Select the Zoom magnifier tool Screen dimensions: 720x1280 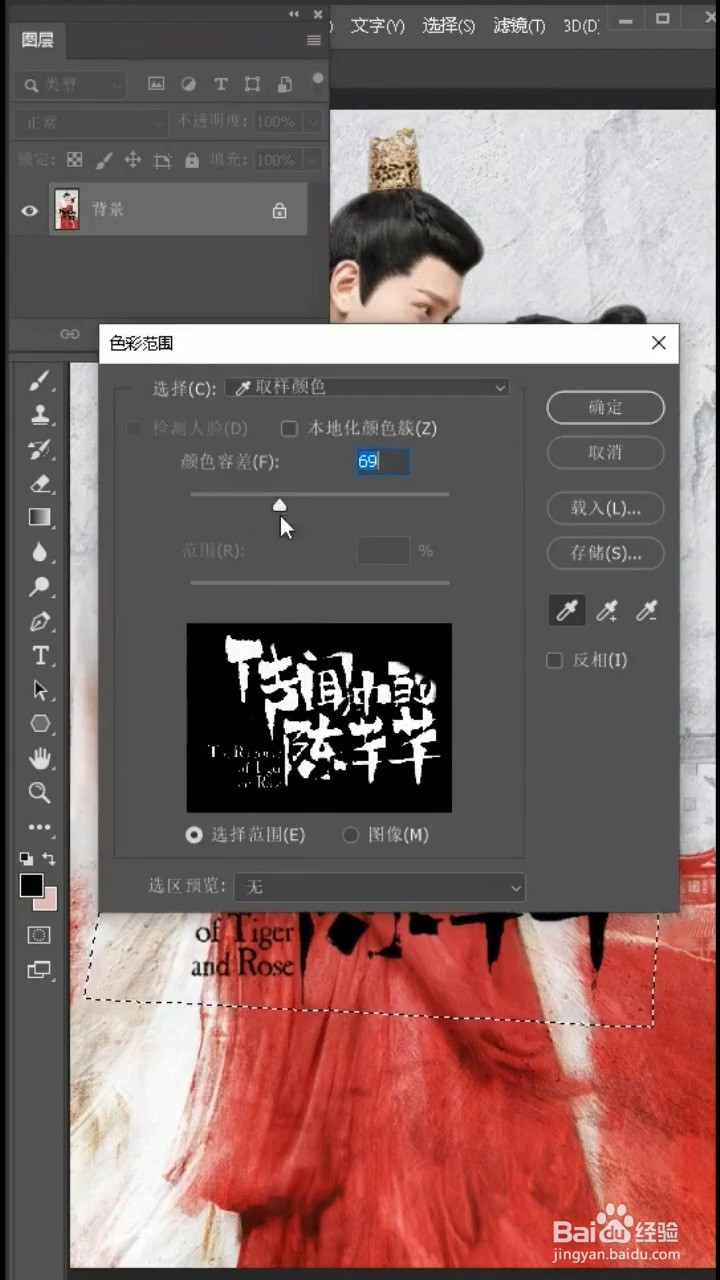tap(40, 793)
